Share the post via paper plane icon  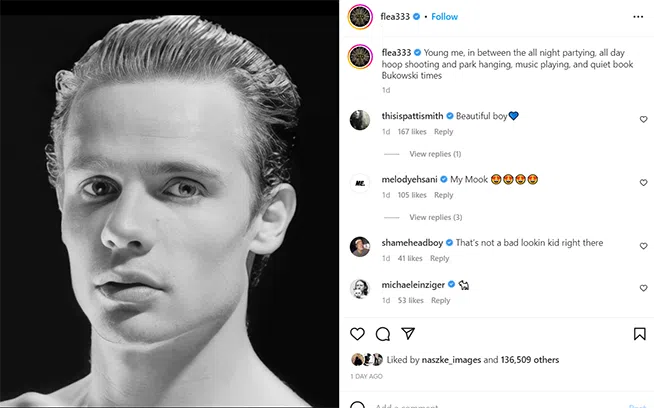(408, 334)
